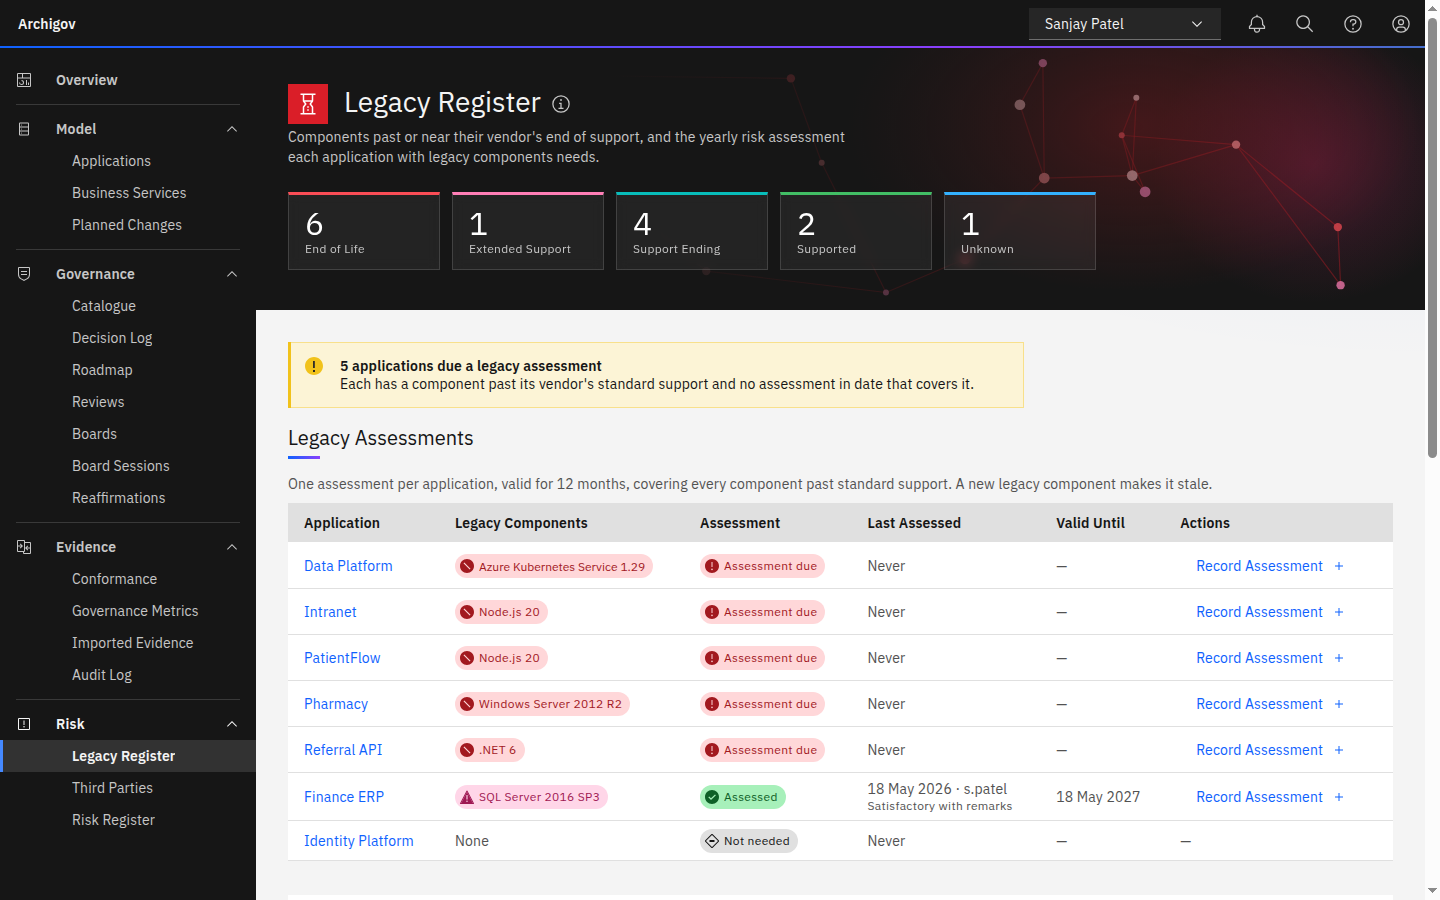1440x900 pixels.
Task: Click the Model section icon in sidebar
Action: click(x=24, y=129)
